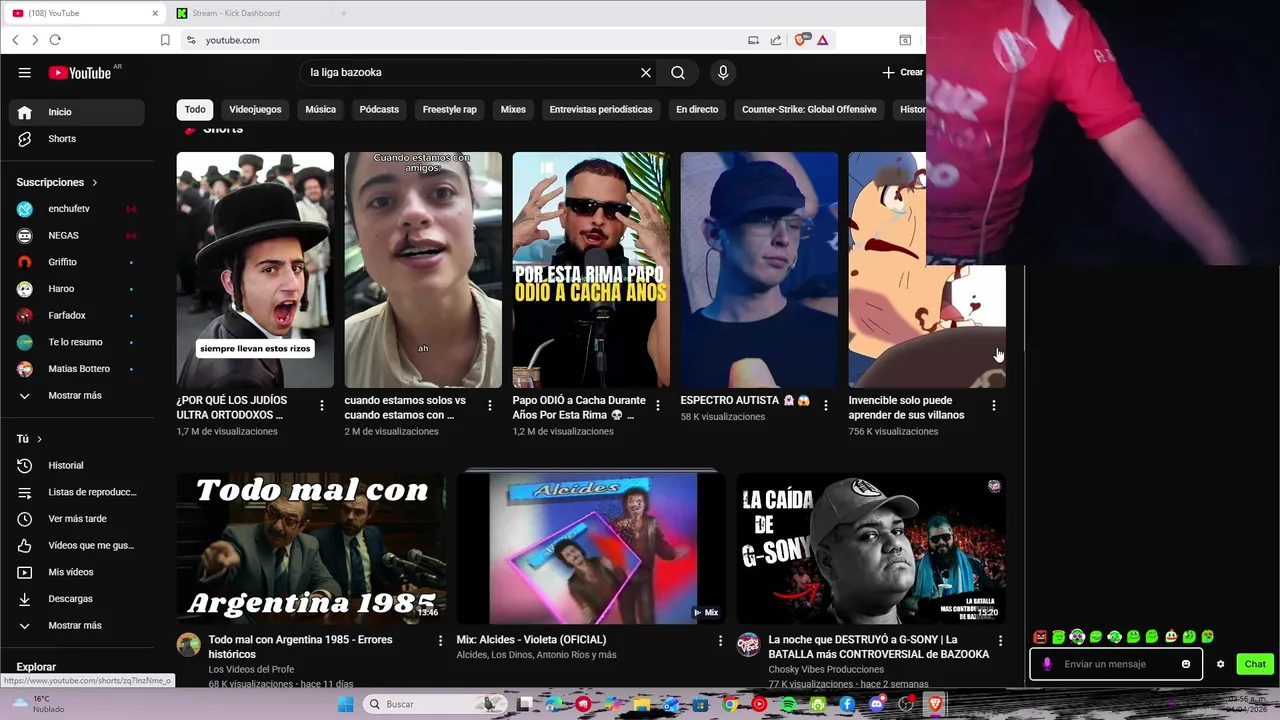The width and height of the screenshot is (1280, 720).
Task: Filter by Freestyle rap chip
Action: [x=449, y=109]
